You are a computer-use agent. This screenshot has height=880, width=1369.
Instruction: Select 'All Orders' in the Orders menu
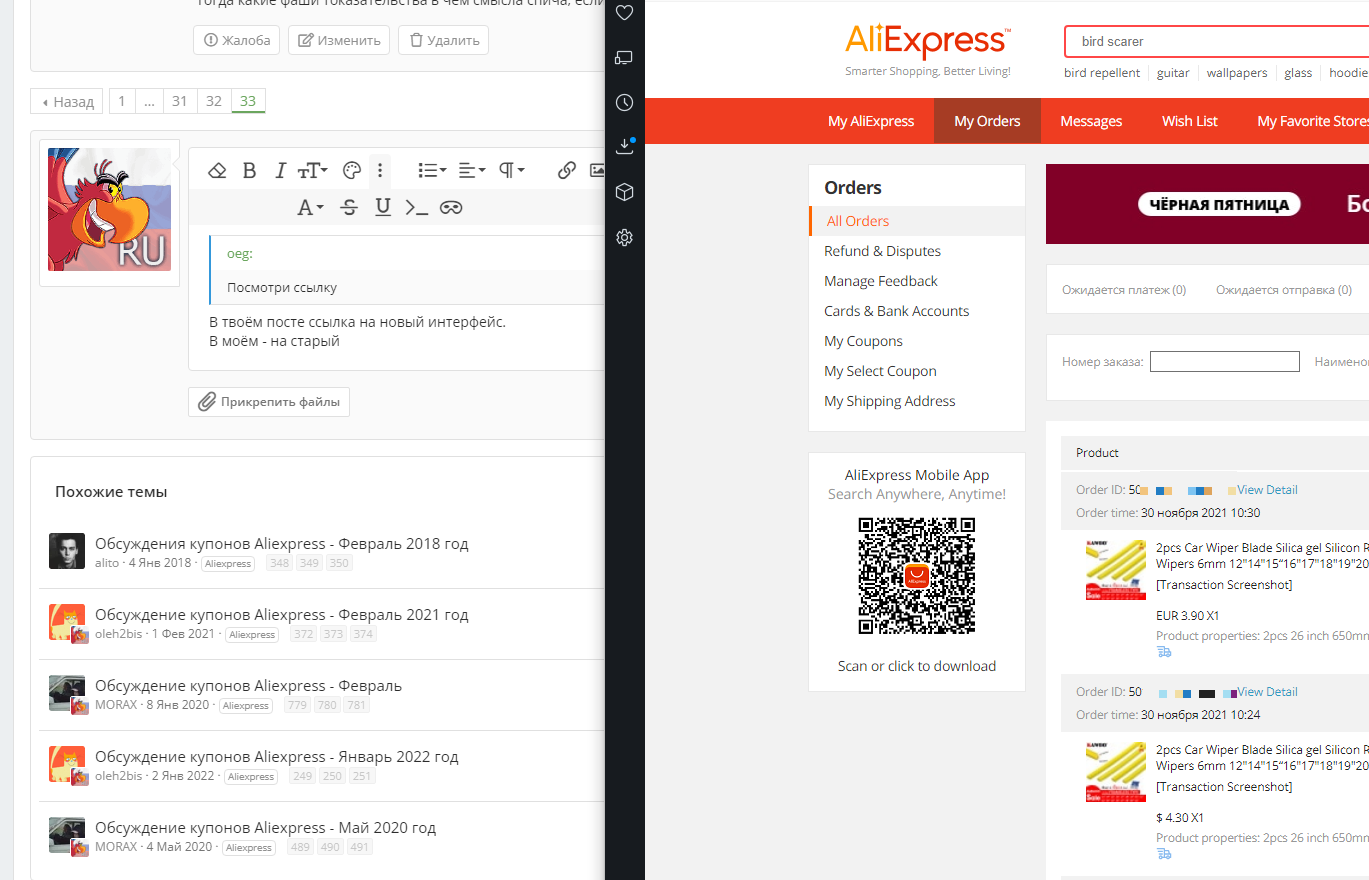[917, 221]
